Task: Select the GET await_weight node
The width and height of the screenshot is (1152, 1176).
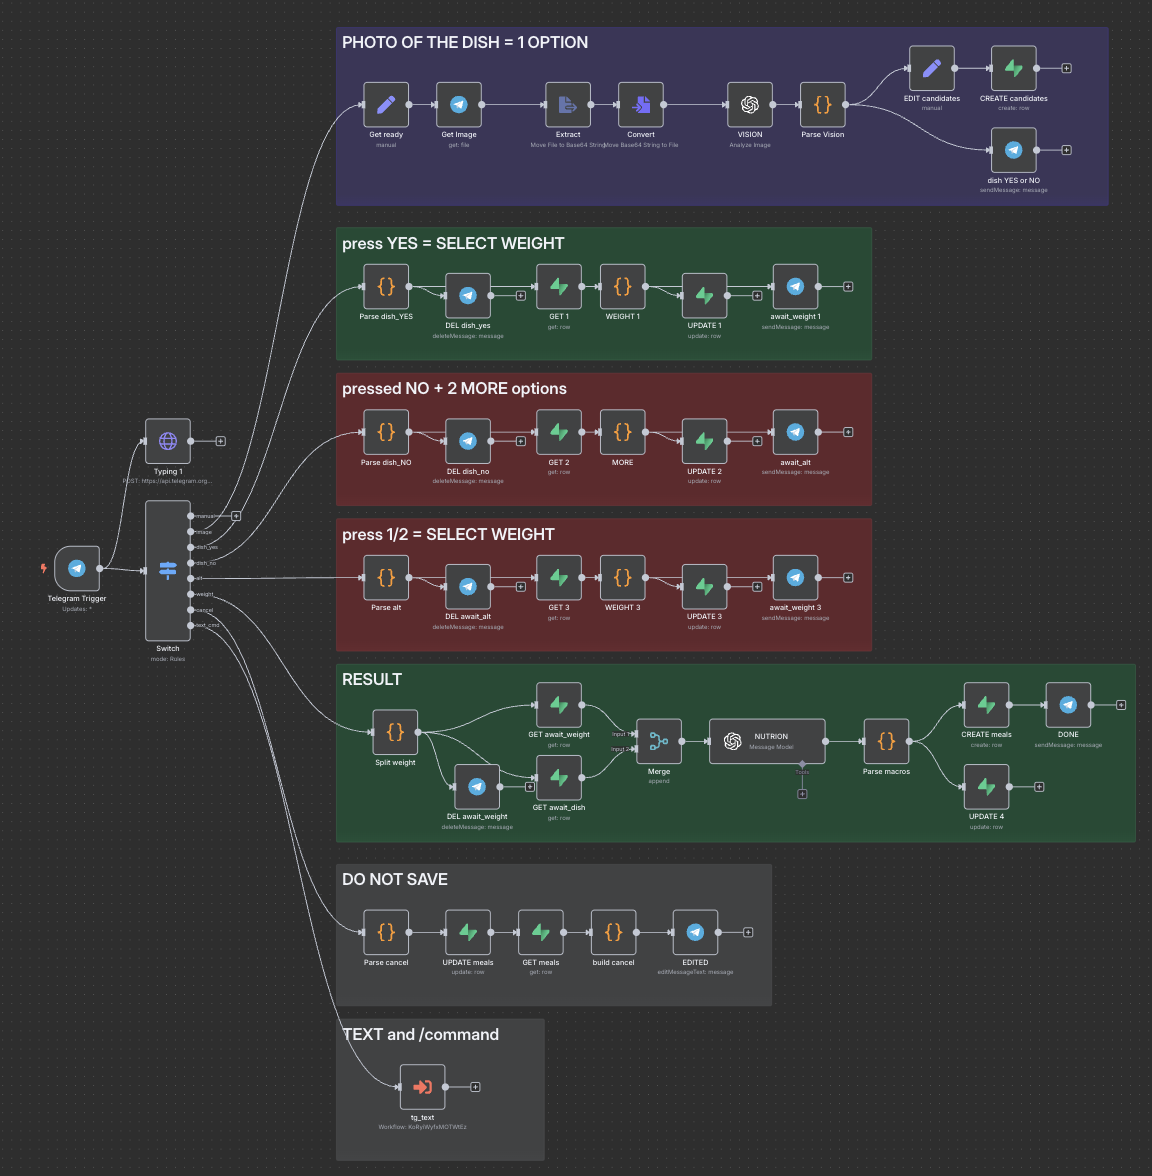Action: click(x=559, y=705)
